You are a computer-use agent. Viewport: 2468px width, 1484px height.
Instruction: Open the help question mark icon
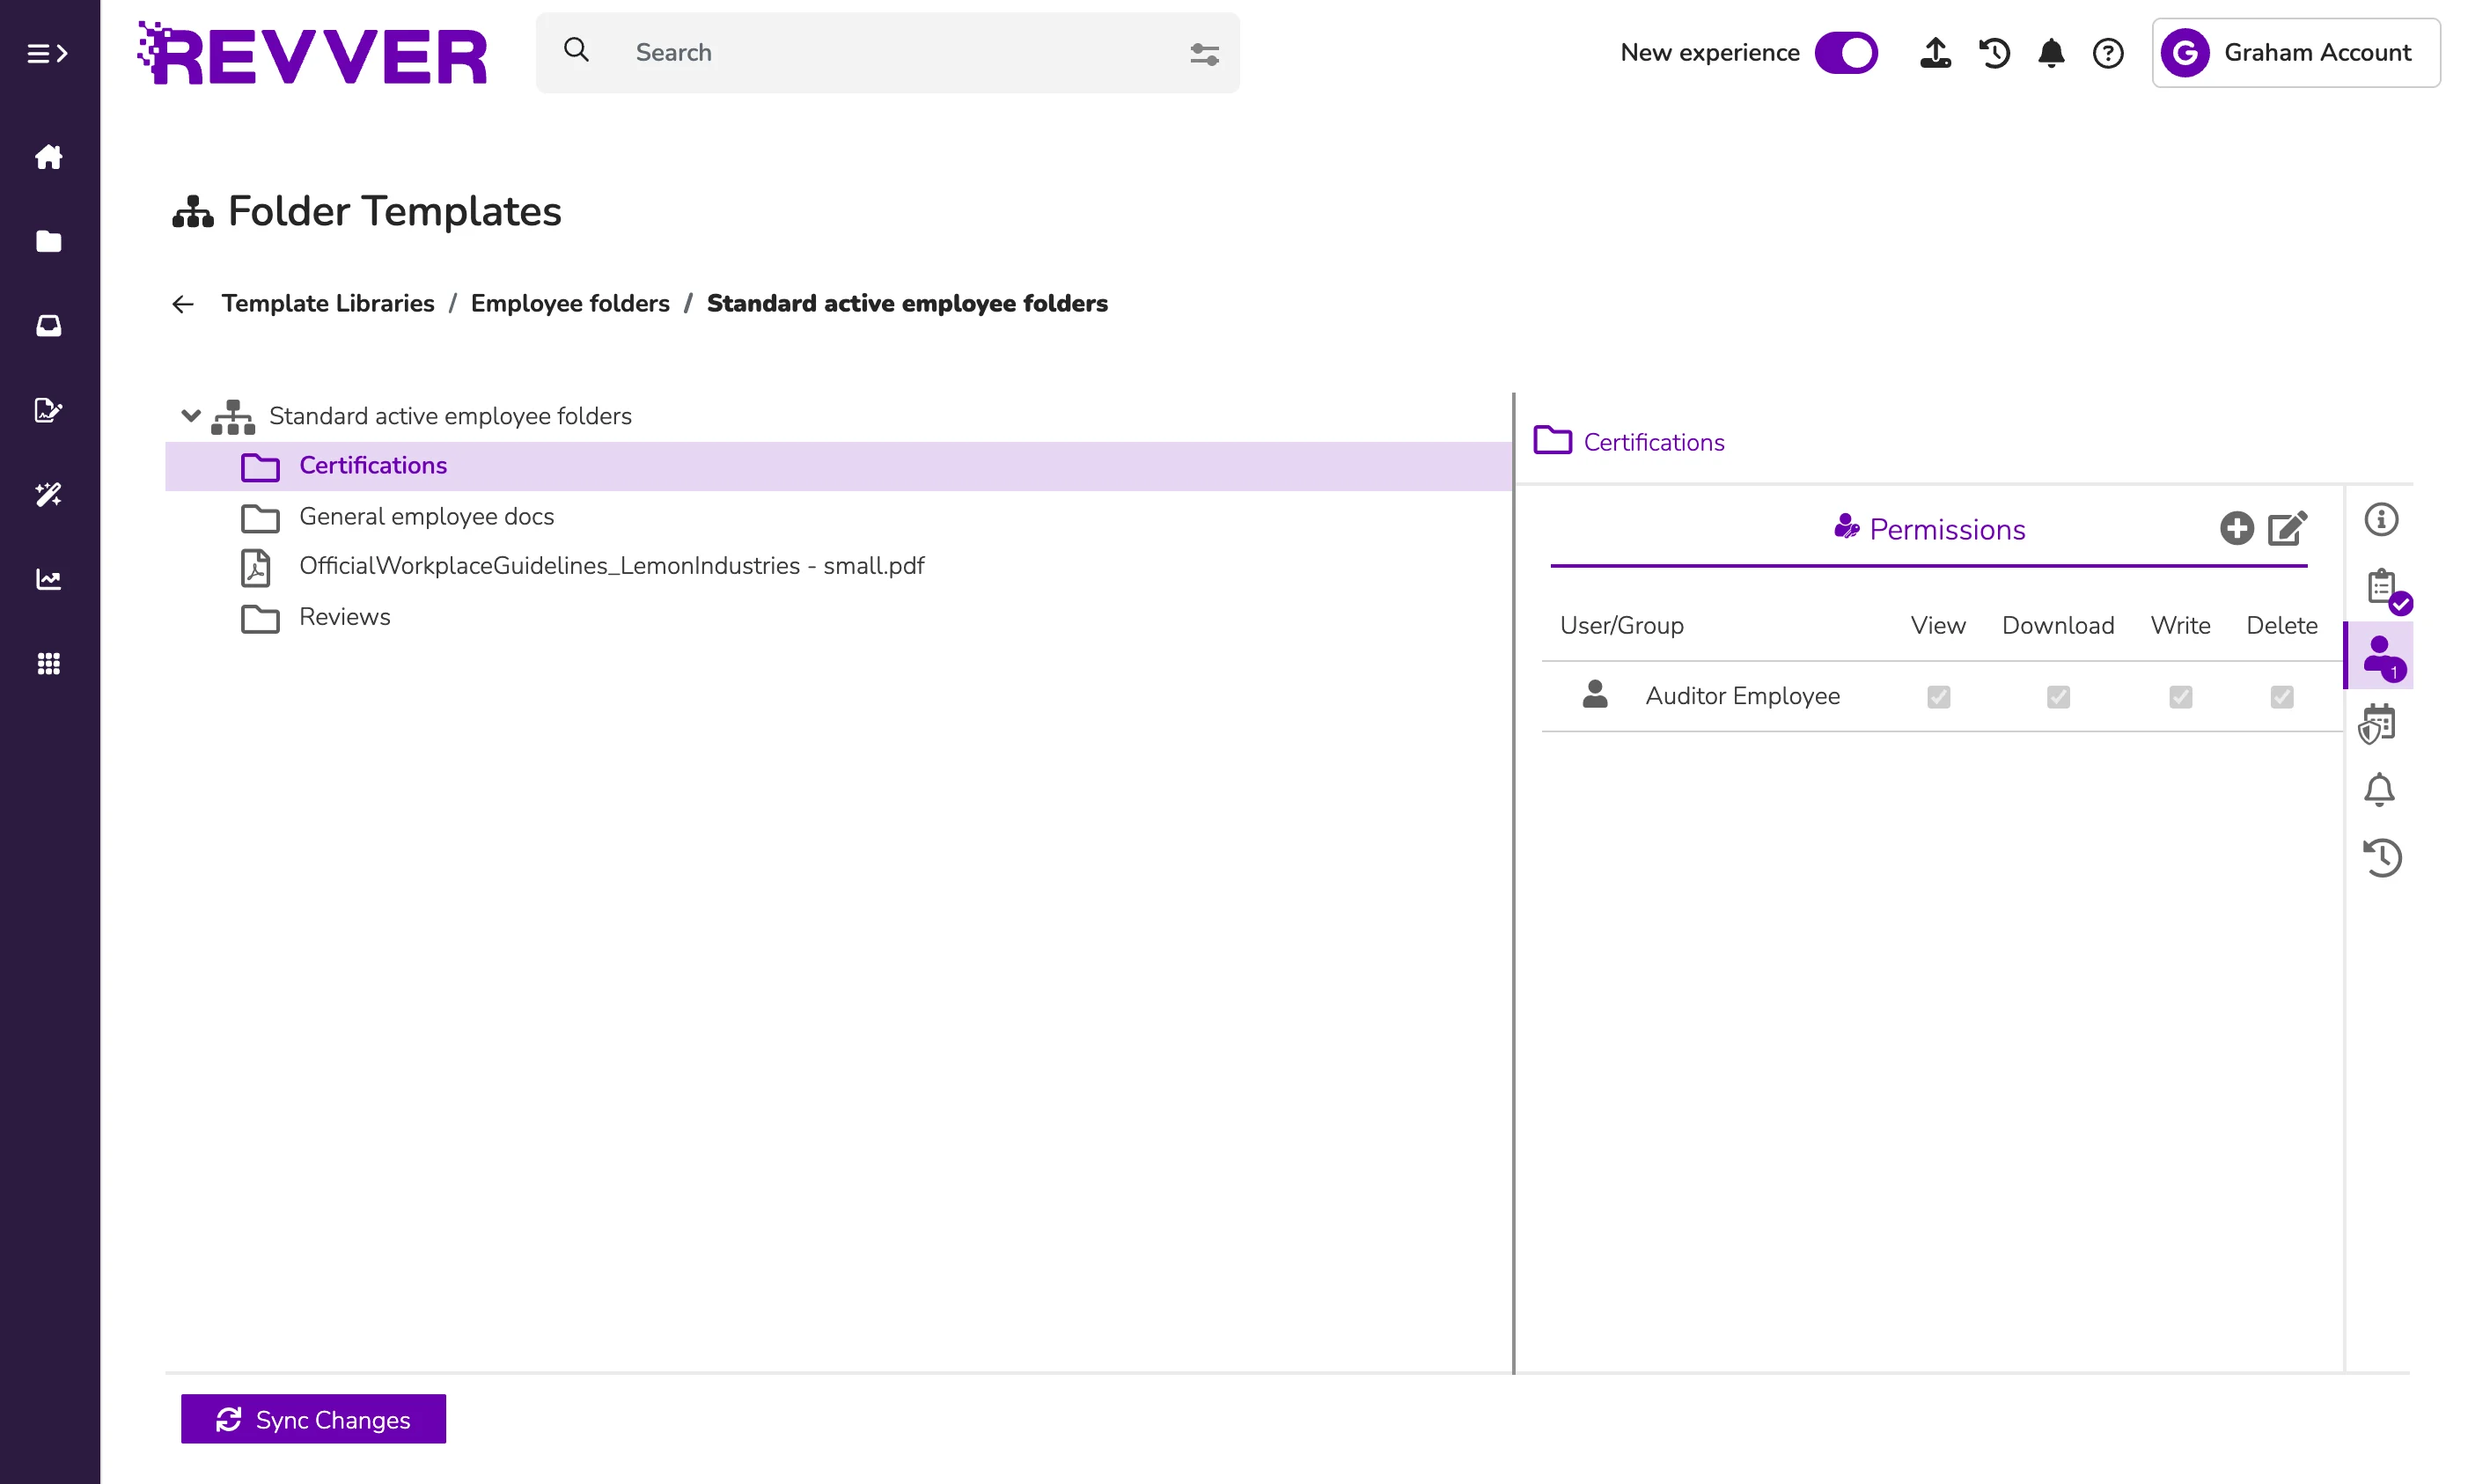[2107, 53]
